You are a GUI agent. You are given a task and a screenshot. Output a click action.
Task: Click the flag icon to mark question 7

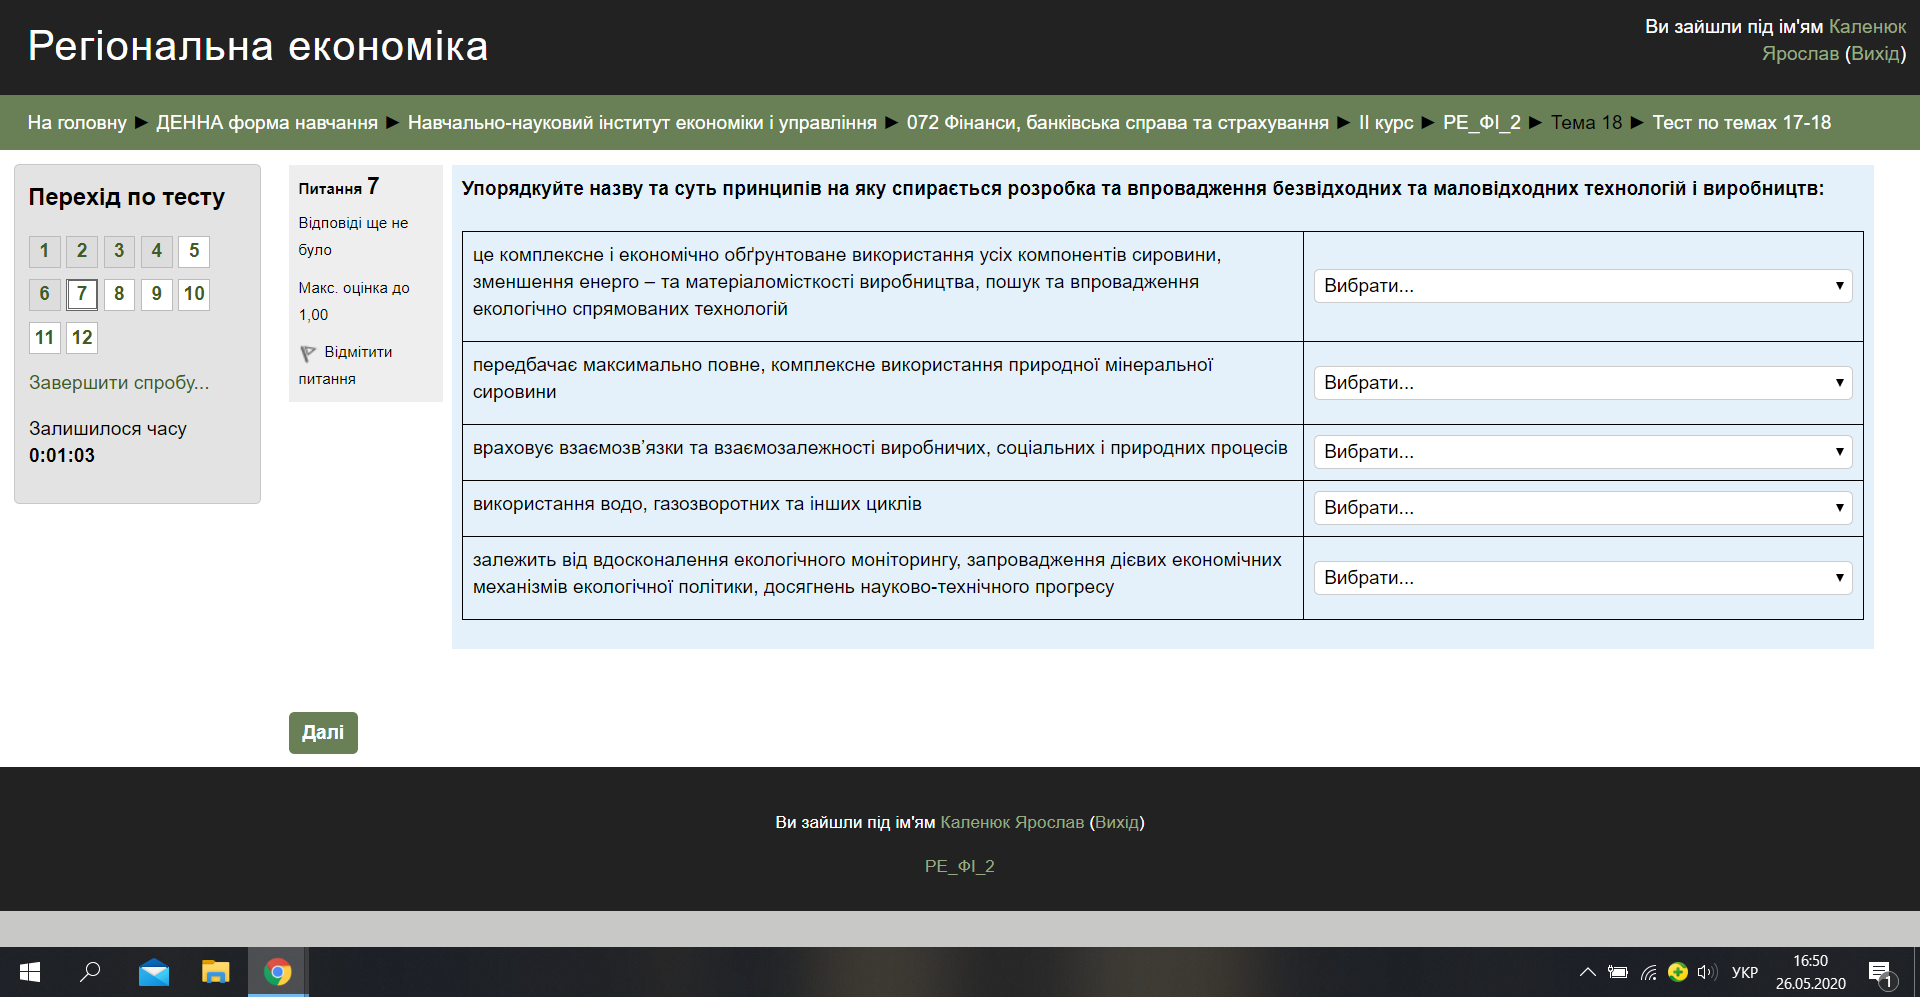306,352
